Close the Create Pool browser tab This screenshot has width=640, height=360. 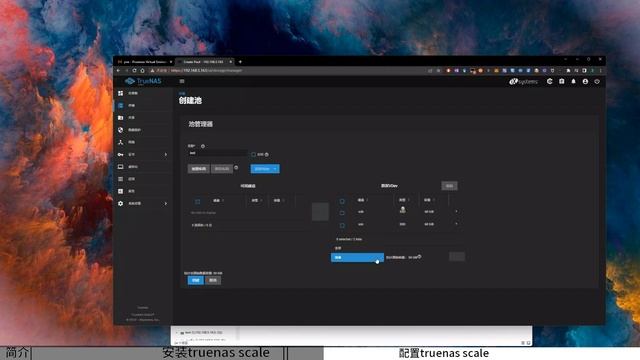tap(231, 62)
